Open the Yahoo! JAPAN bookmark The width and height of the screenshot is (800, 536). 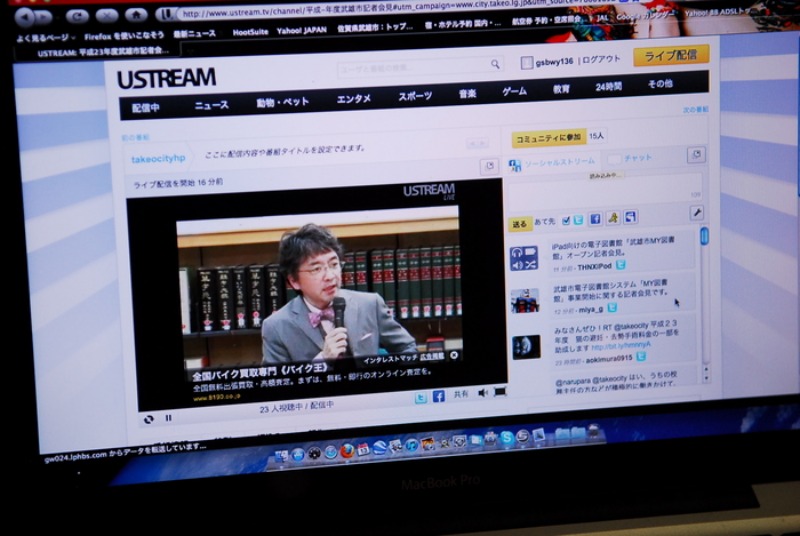pyautogui.click(x=302, y=30)
